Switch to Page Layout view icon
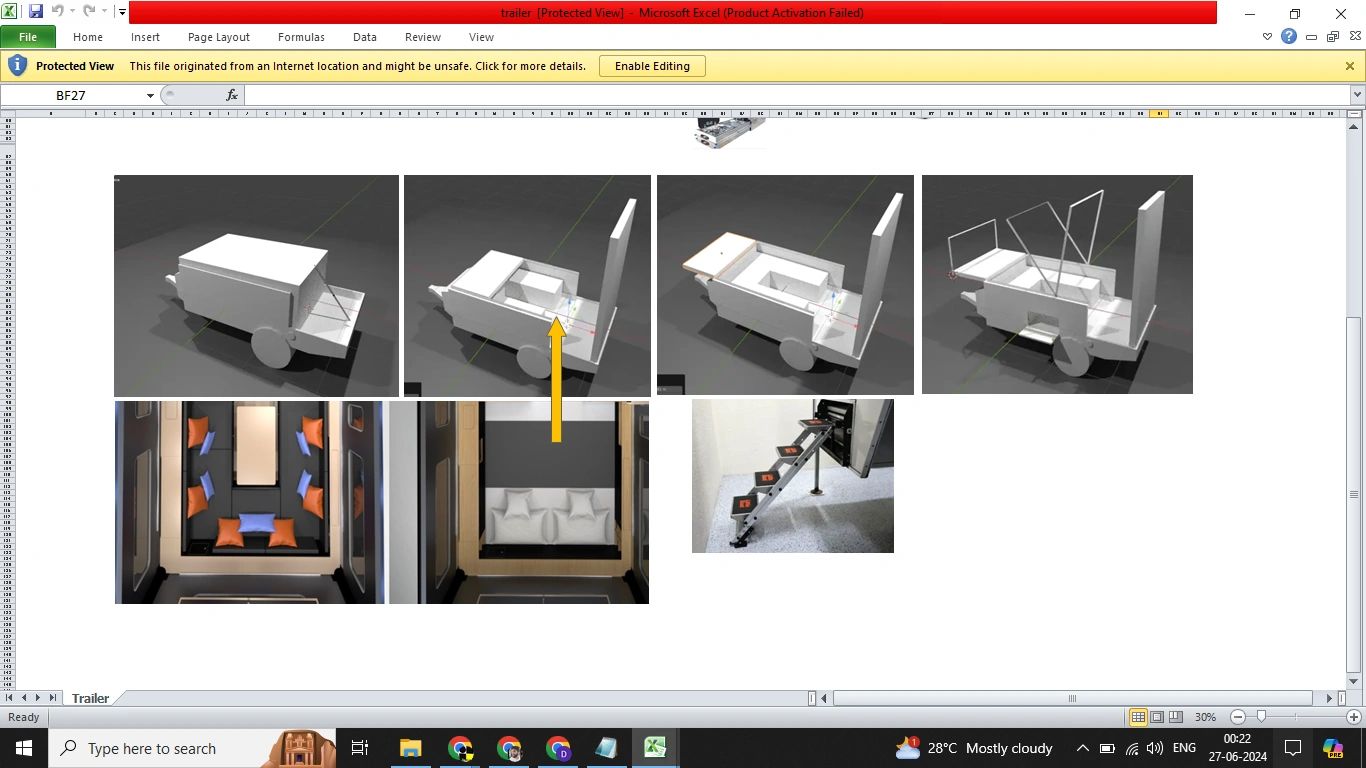 click(x=1155, y=717)
